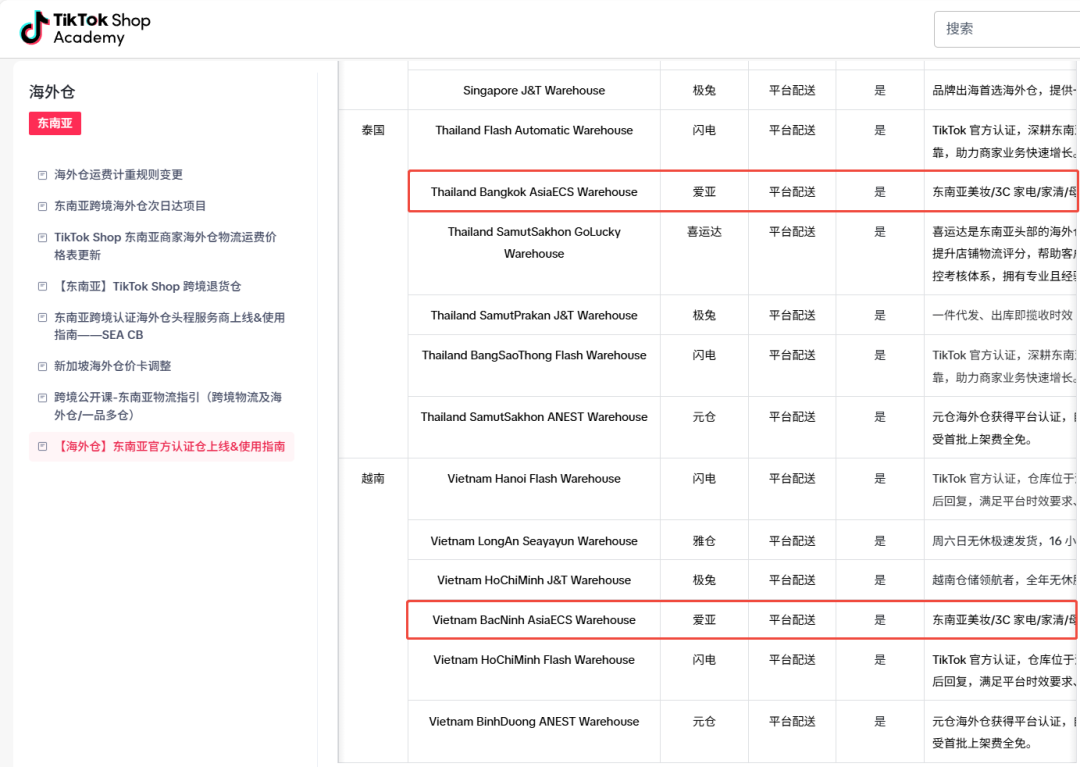
Task: Open 东南亚跨境海外仓次日达项目 article
Action: pyautogui.click(x=130, y=206)
